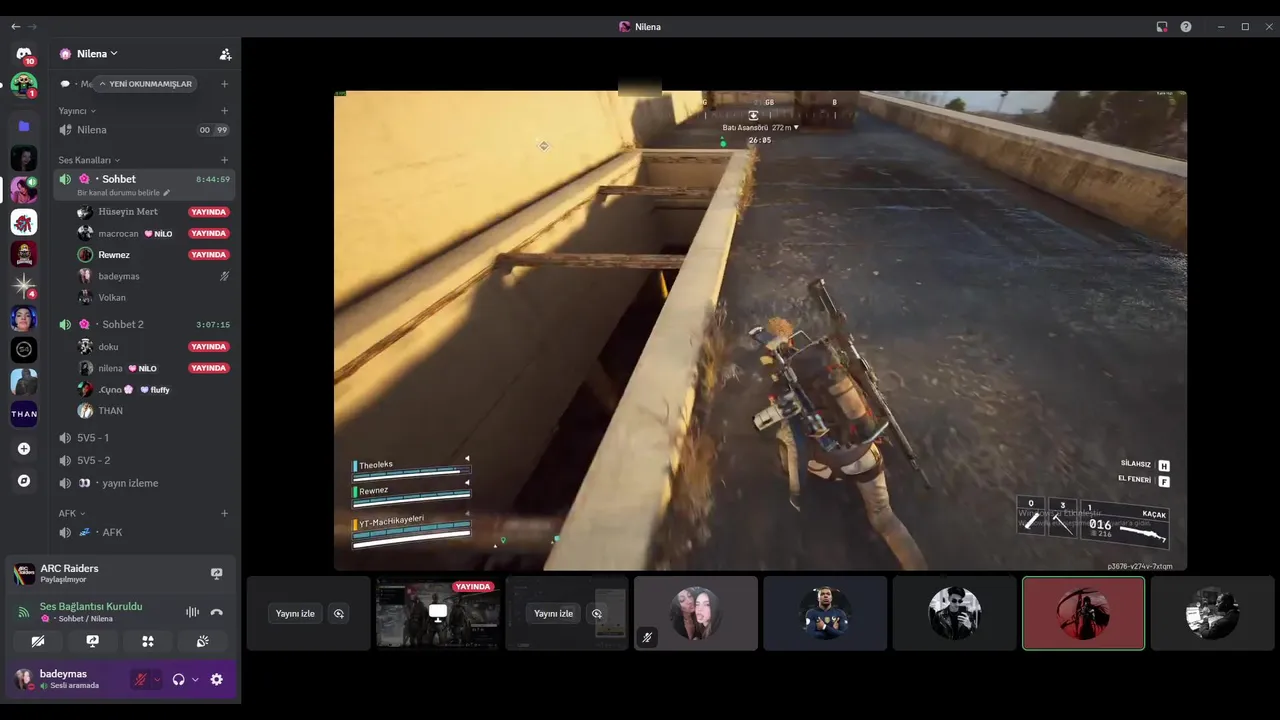1280x720 pixels.
Task: Click Yayını izle on the leftmost tile
Action: [295, 614]
